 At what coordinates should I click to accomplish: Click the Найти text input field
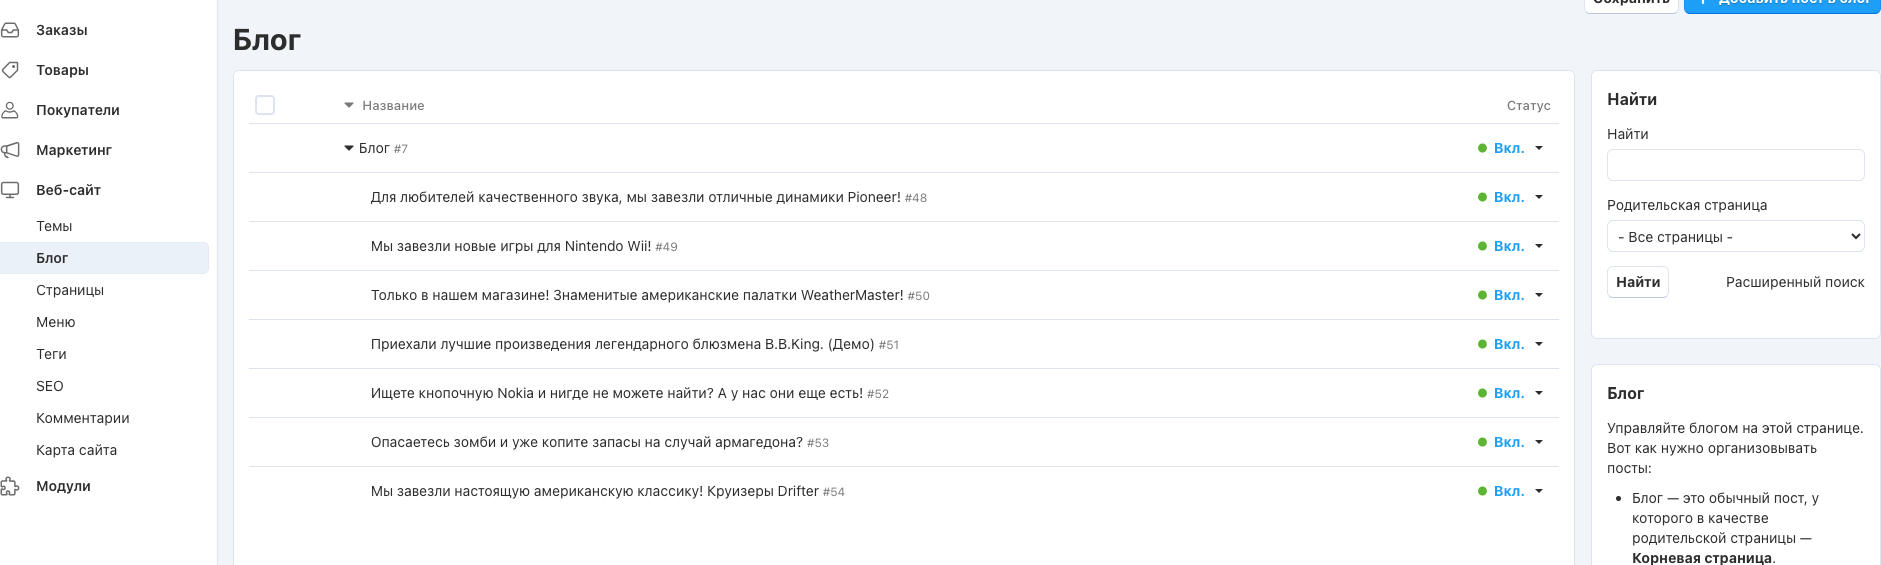click(x=1735, y=165)
